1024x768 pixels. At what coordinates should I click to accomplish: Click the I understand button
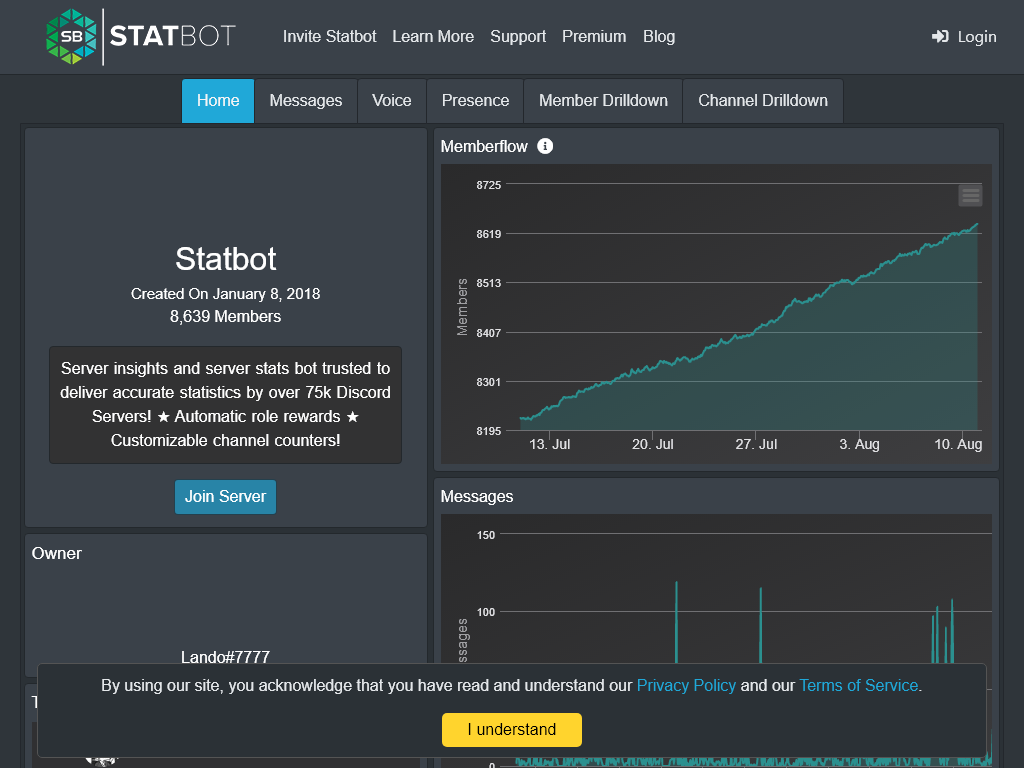click(x=511, y=730)
